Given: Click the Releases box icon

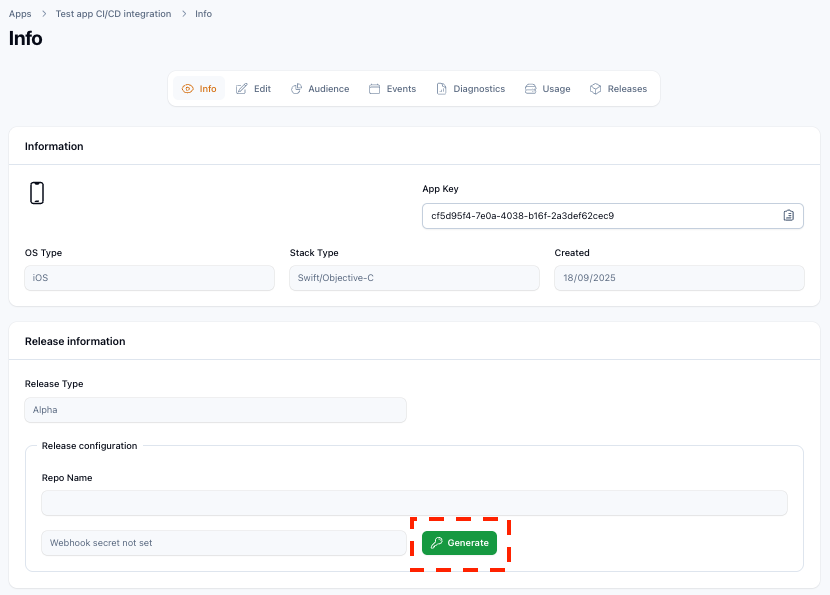Looking at the screenshot, I should tap(595, 89).
